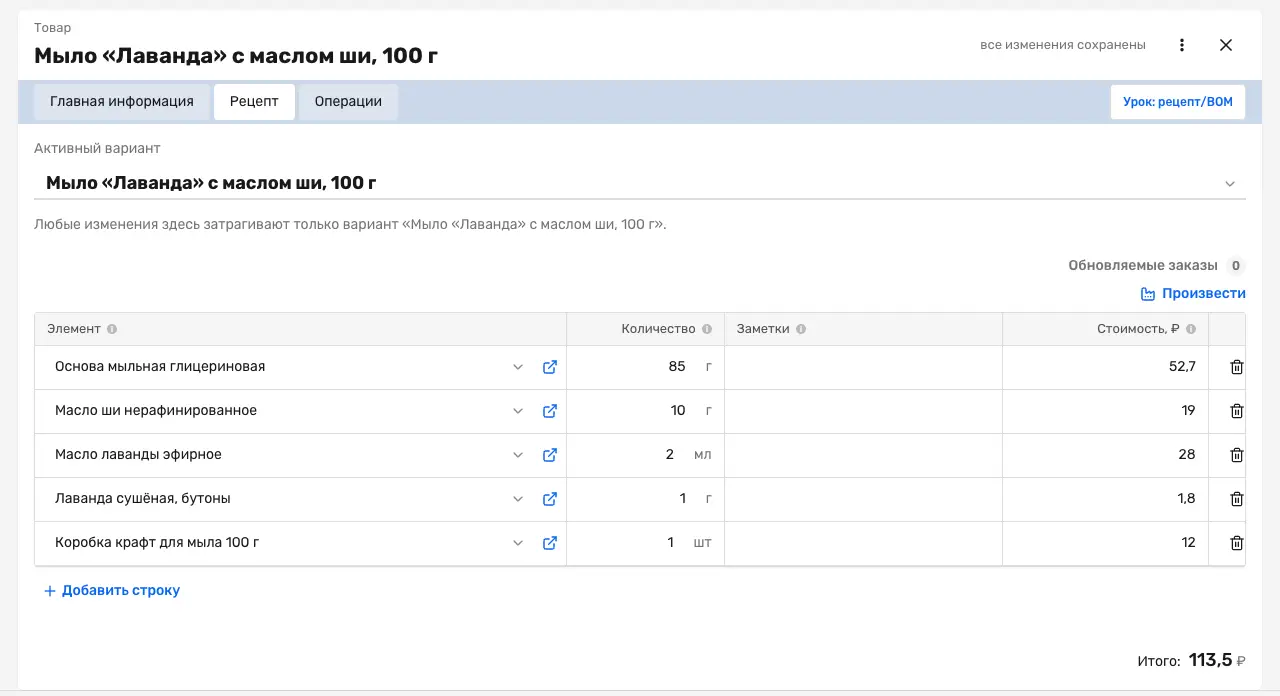1280x696 pixels.
Task: Click notes field for Основа мыльная глицериновая
Action: (863, 367)
